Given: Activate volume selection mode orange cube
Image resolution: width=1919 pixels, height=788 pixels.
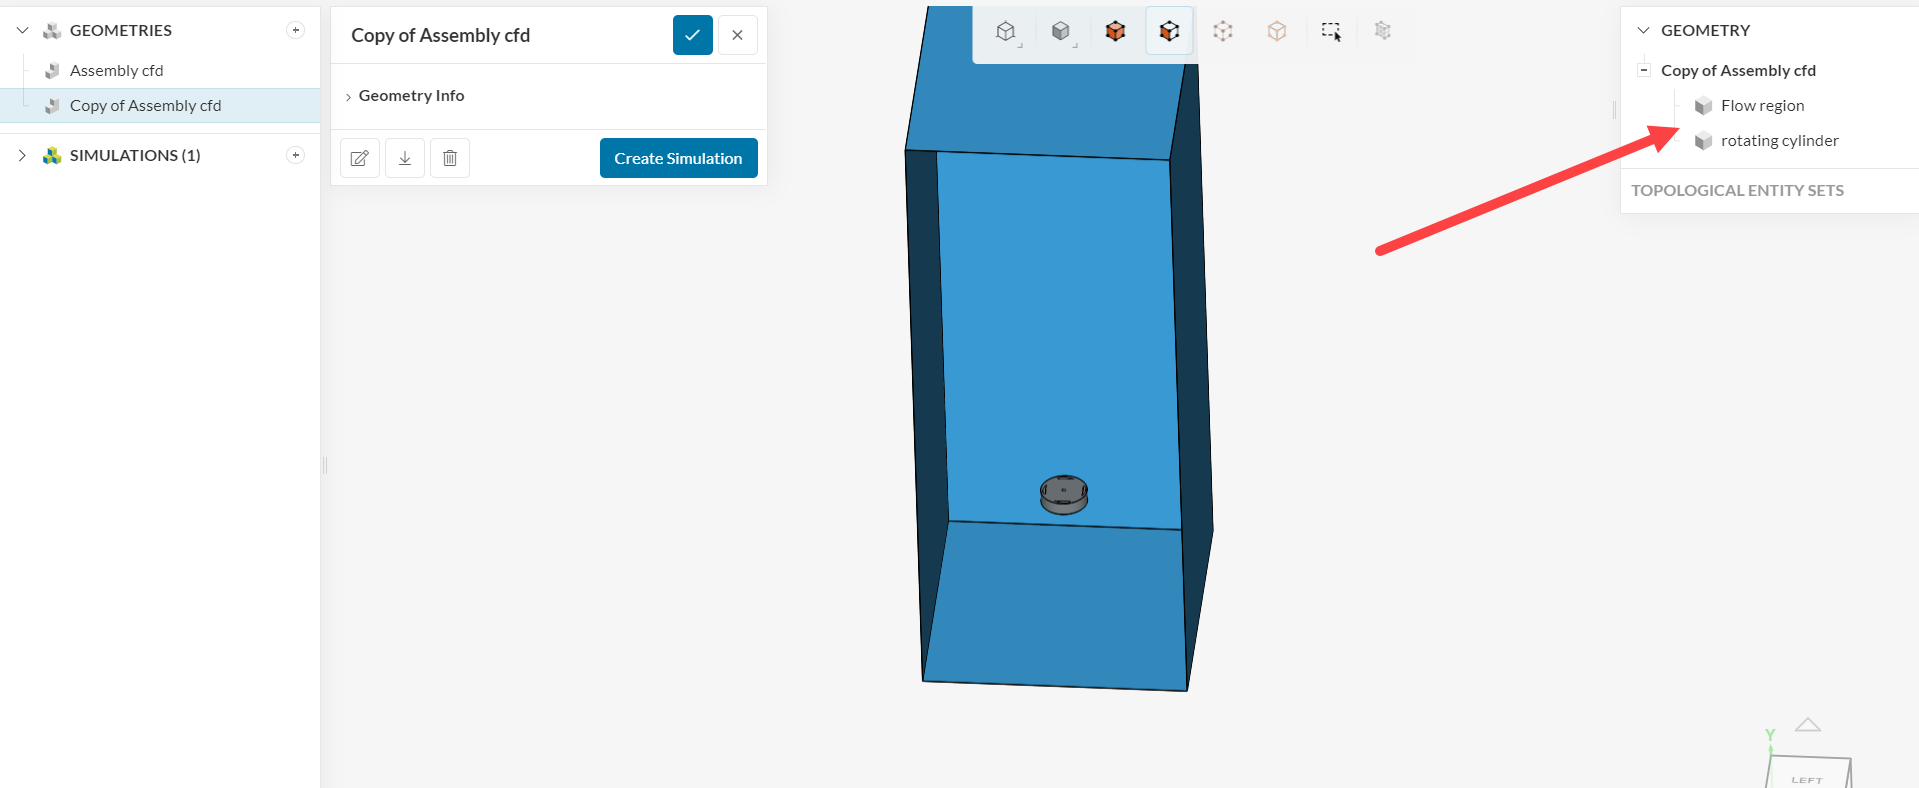Looking at the screenshot, I should [x=1115, y=32].
